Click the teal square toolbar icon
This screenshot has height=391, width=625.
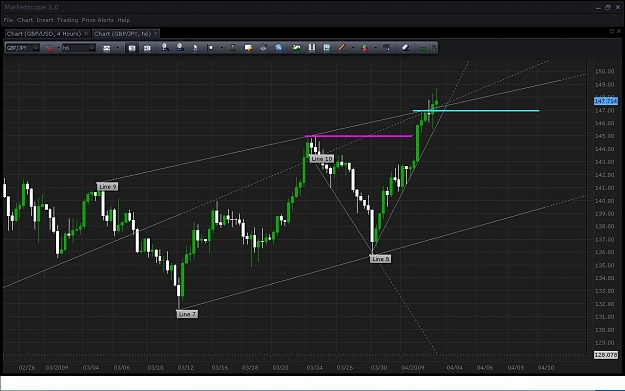point(327,48)
